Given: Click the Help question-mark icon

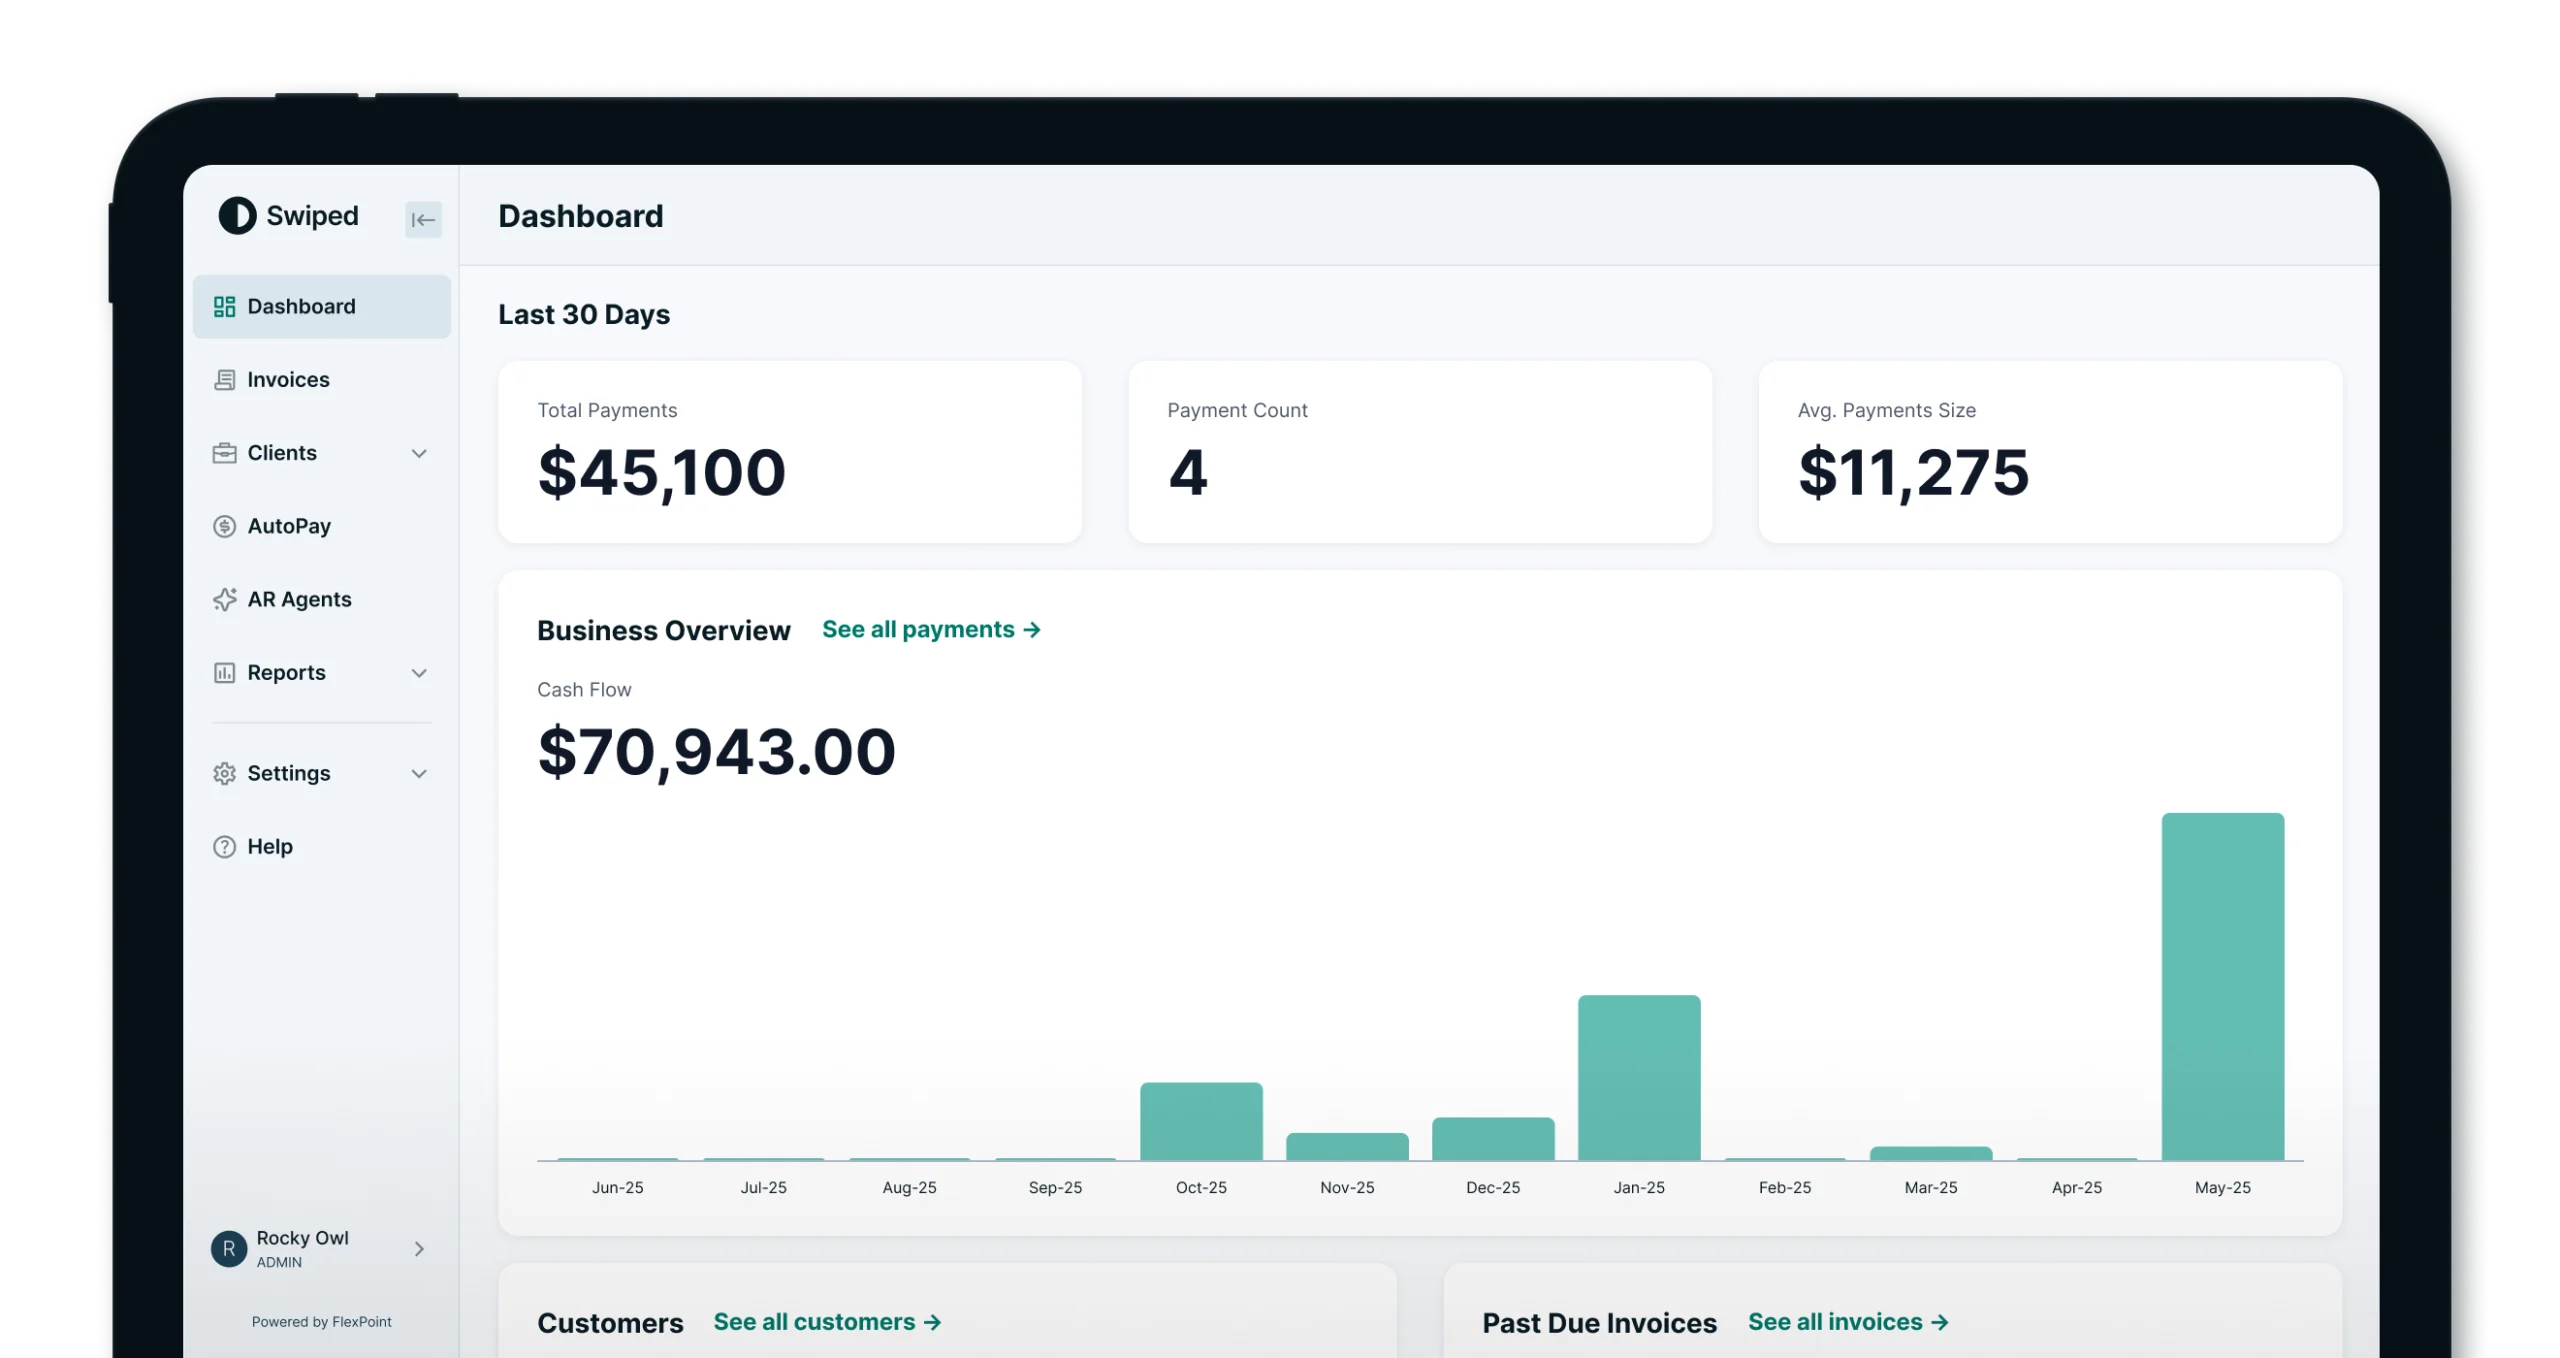Looking at the screenshot, I should coord(224,846).
